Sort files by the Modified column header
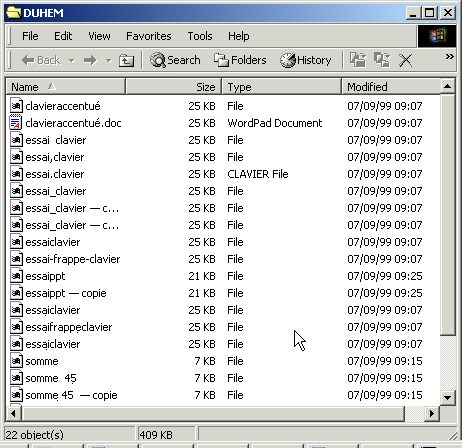 [391, 87]
